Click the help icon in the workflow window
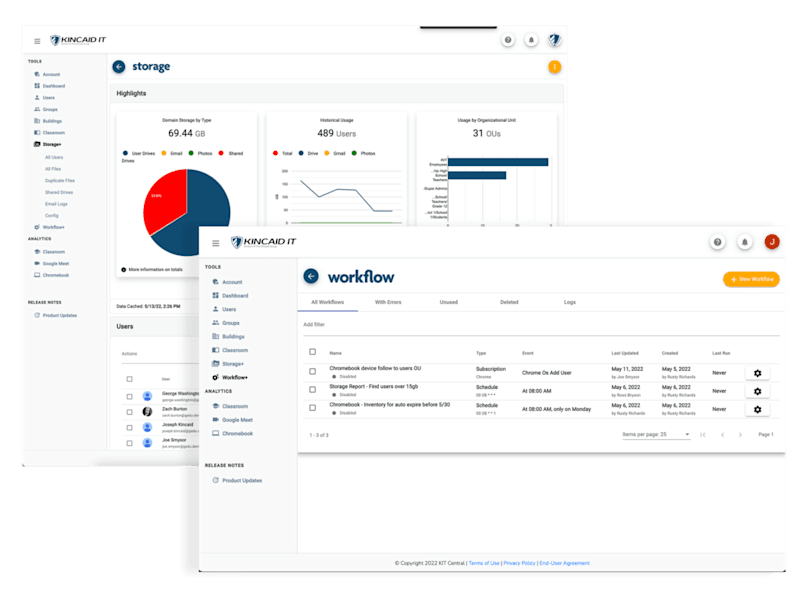800x600 pixels. [717, 242]
